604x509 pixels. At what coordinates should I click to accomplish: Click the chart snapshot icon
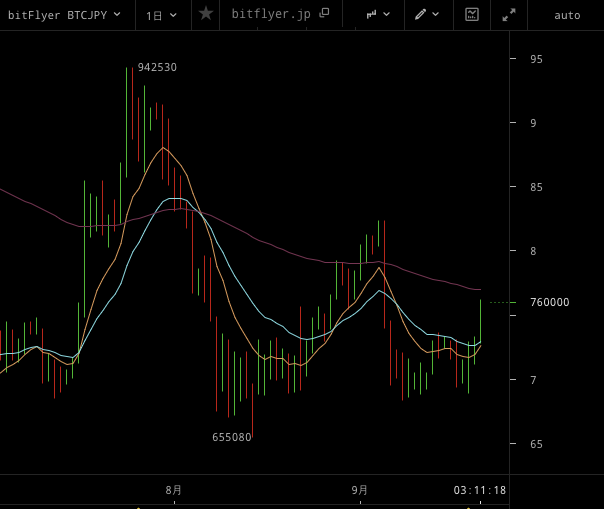tap(472, 15)
